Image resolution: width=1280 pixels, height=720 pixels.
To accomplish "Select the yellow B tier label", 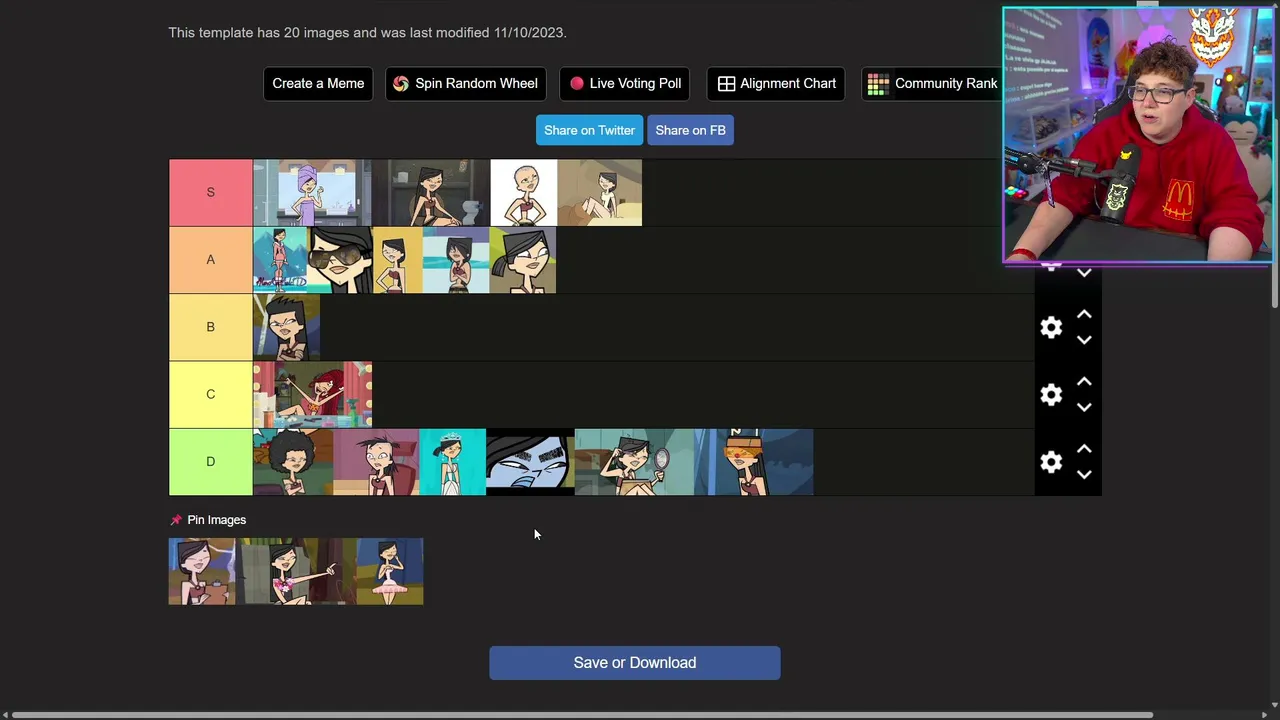I will click(210, 327).
